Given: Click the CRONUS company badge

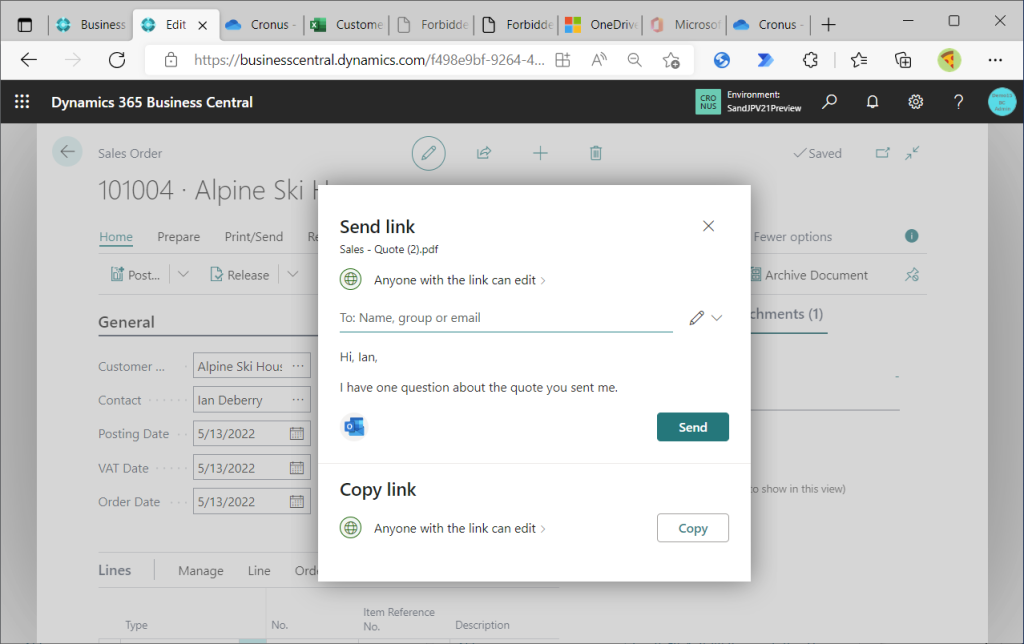Looking at the screenshot, I should (708, 102).
